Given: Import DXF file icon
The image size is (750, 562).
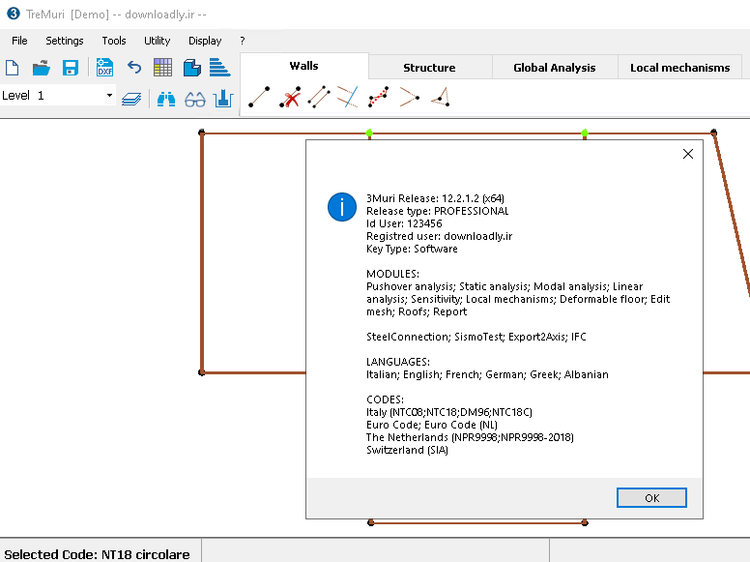Looking at the screenshot, I should [x=105, y=67].
